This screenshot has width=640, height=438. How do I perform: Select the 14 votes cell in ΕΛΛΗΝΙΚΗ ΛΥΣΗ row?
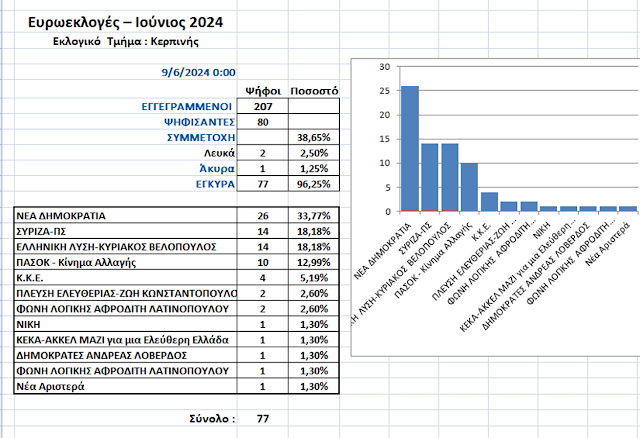coord(263,247)
